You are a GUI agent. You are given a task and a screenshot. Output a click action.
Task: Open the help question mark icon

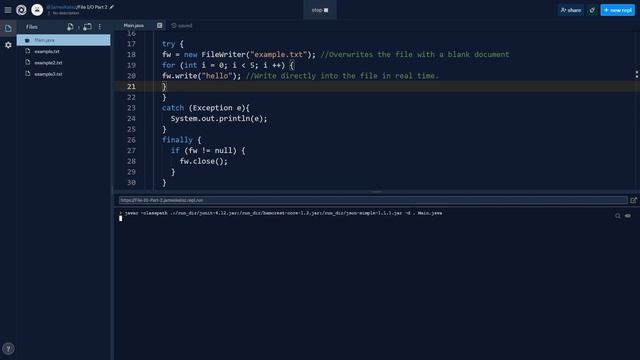click(x=8, y=349)
